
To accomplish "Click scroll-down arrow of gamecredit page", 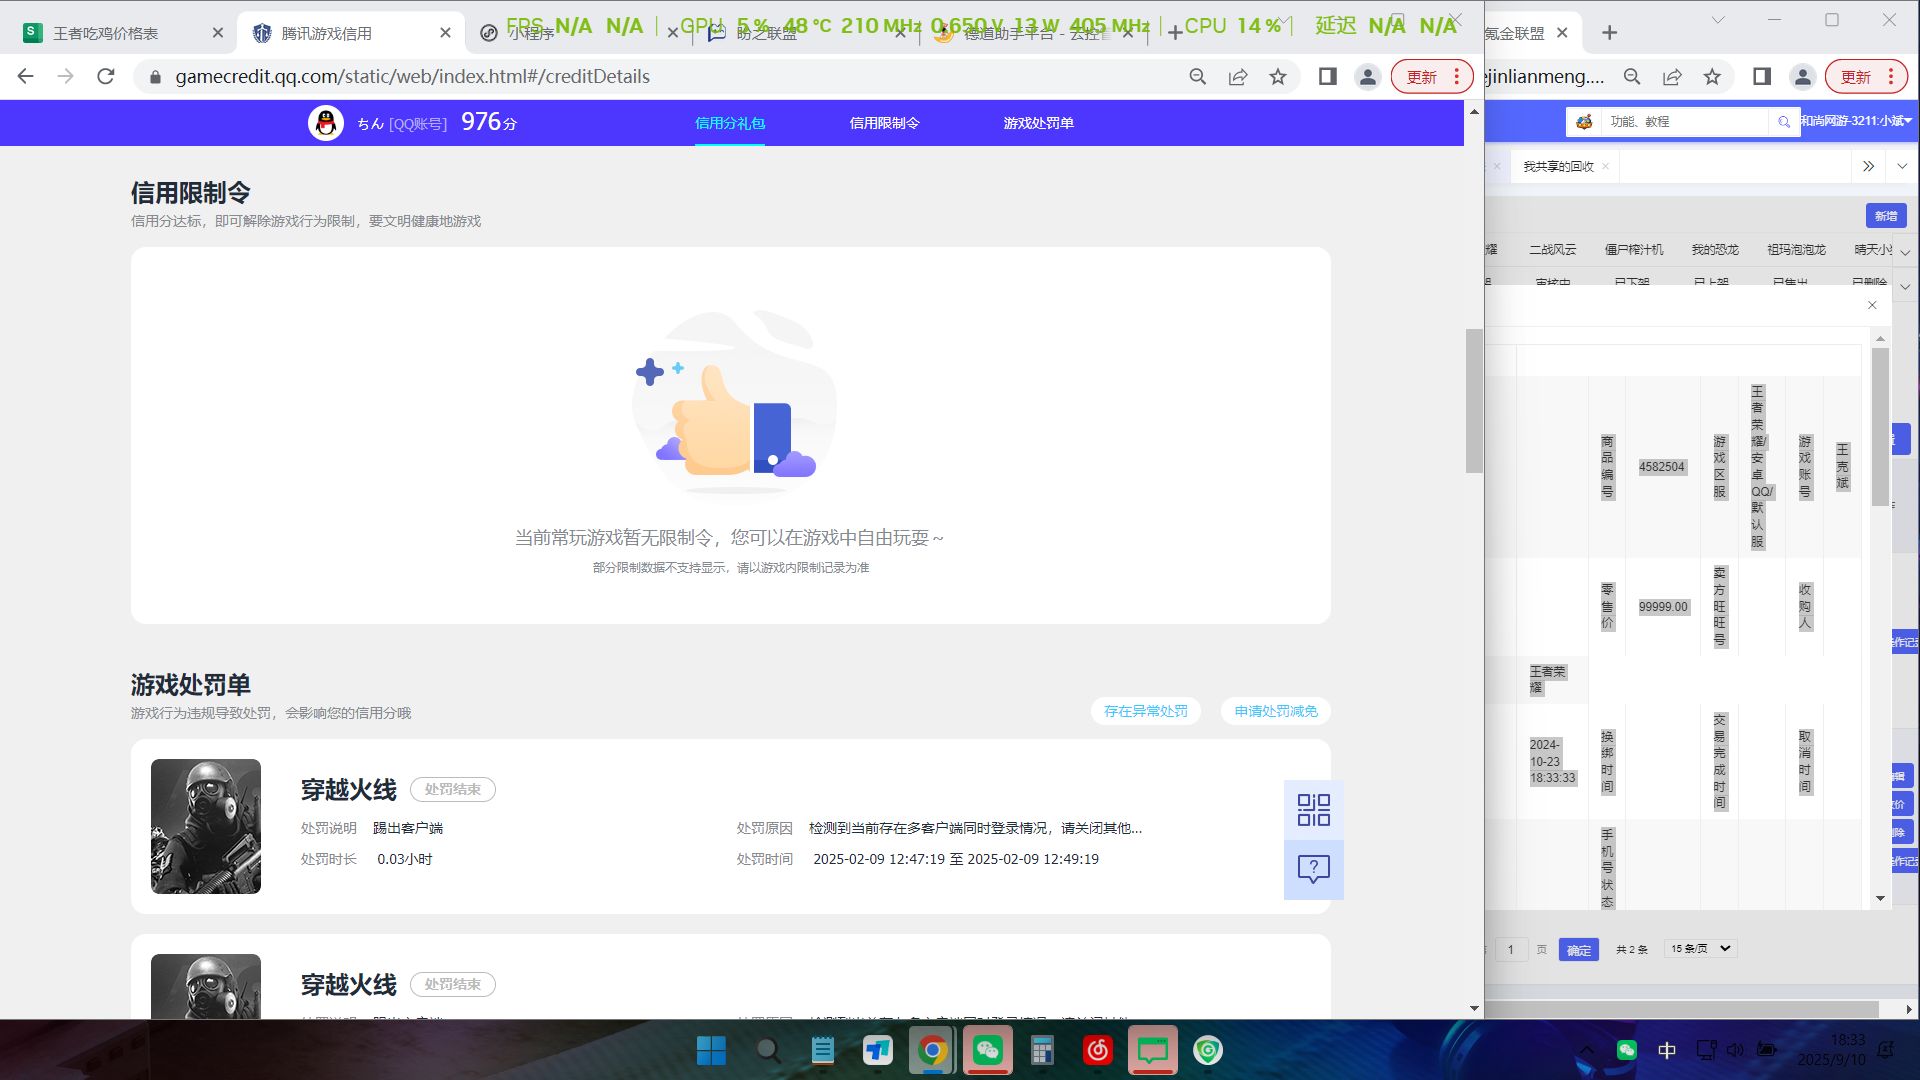I will point(1474,1008).
